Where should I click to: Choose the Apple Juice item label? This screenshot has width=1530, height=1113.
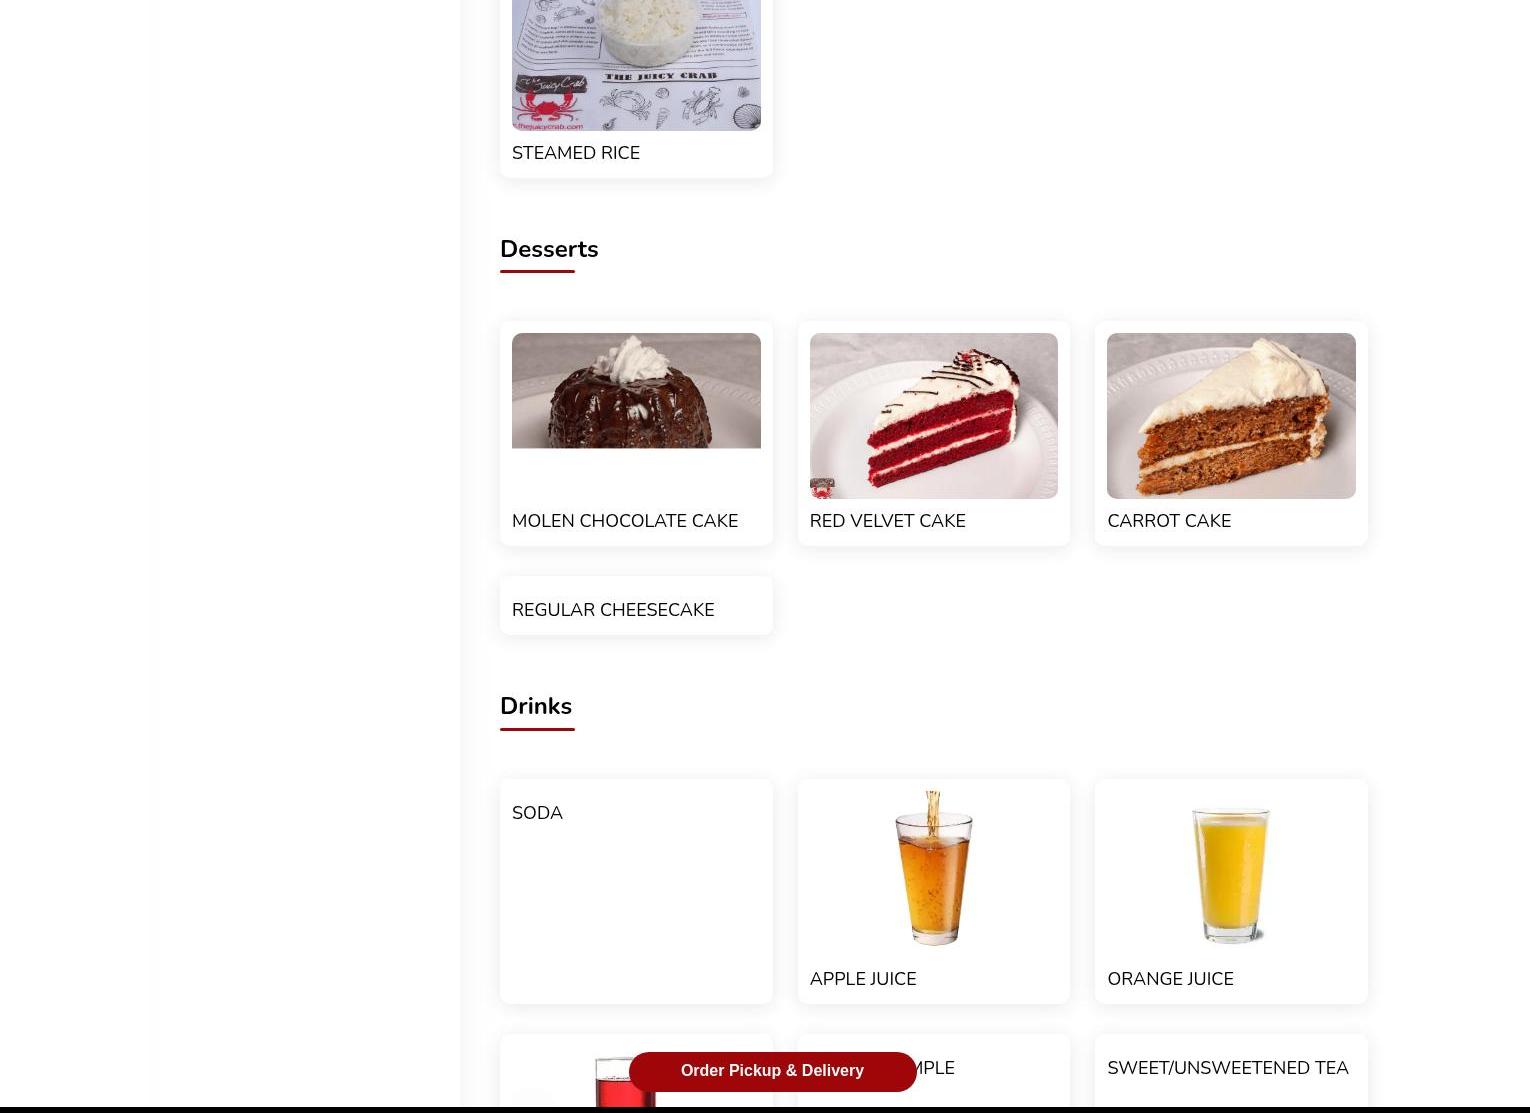point(863,979)
